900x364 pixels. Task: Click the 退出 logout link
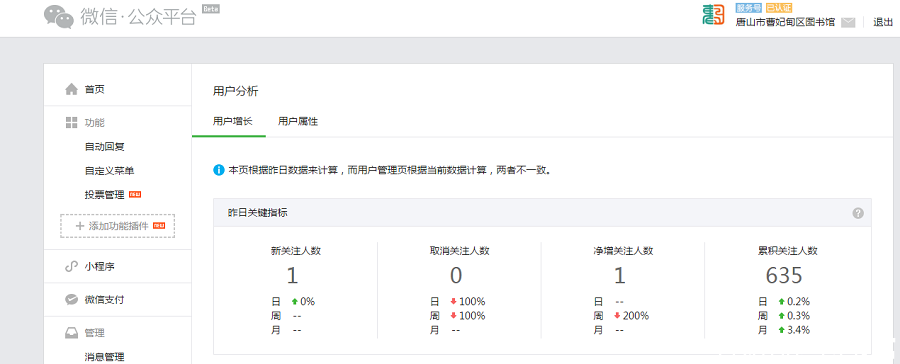pyautogui.click(x=883, y=22)
